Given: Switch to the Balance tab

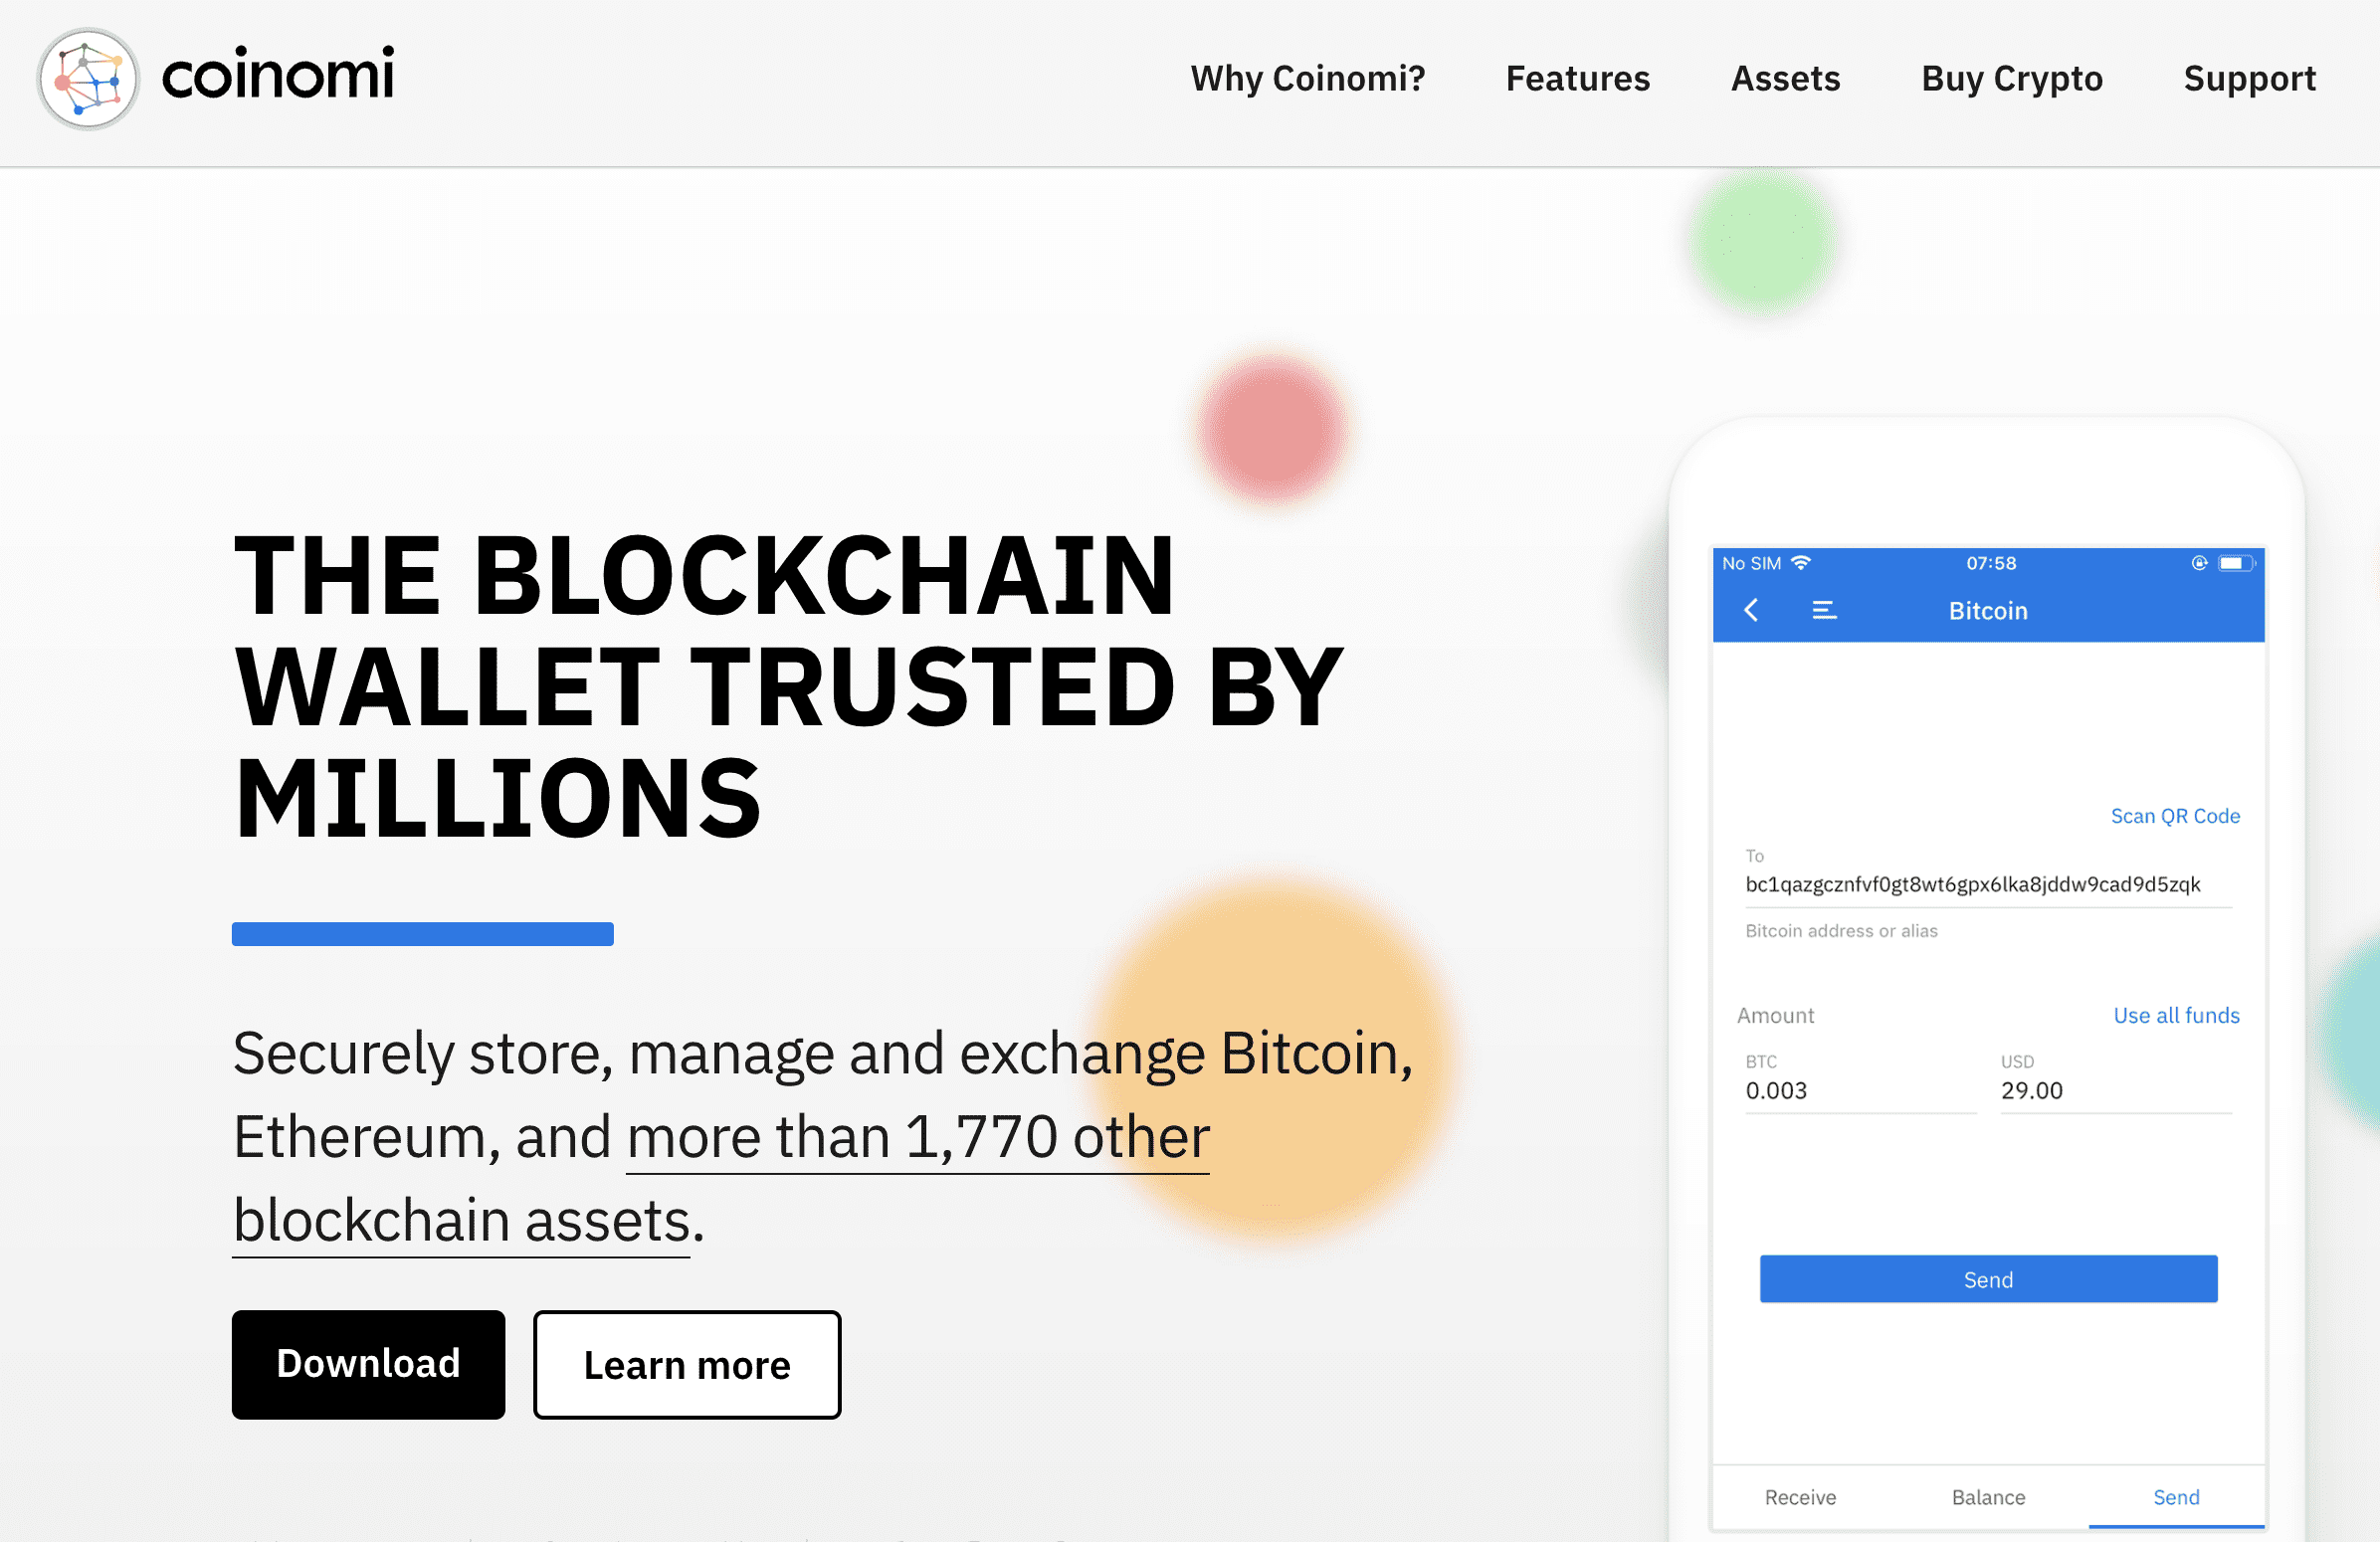Looking at the screenshot, I should click(x=1988, y=1497).
